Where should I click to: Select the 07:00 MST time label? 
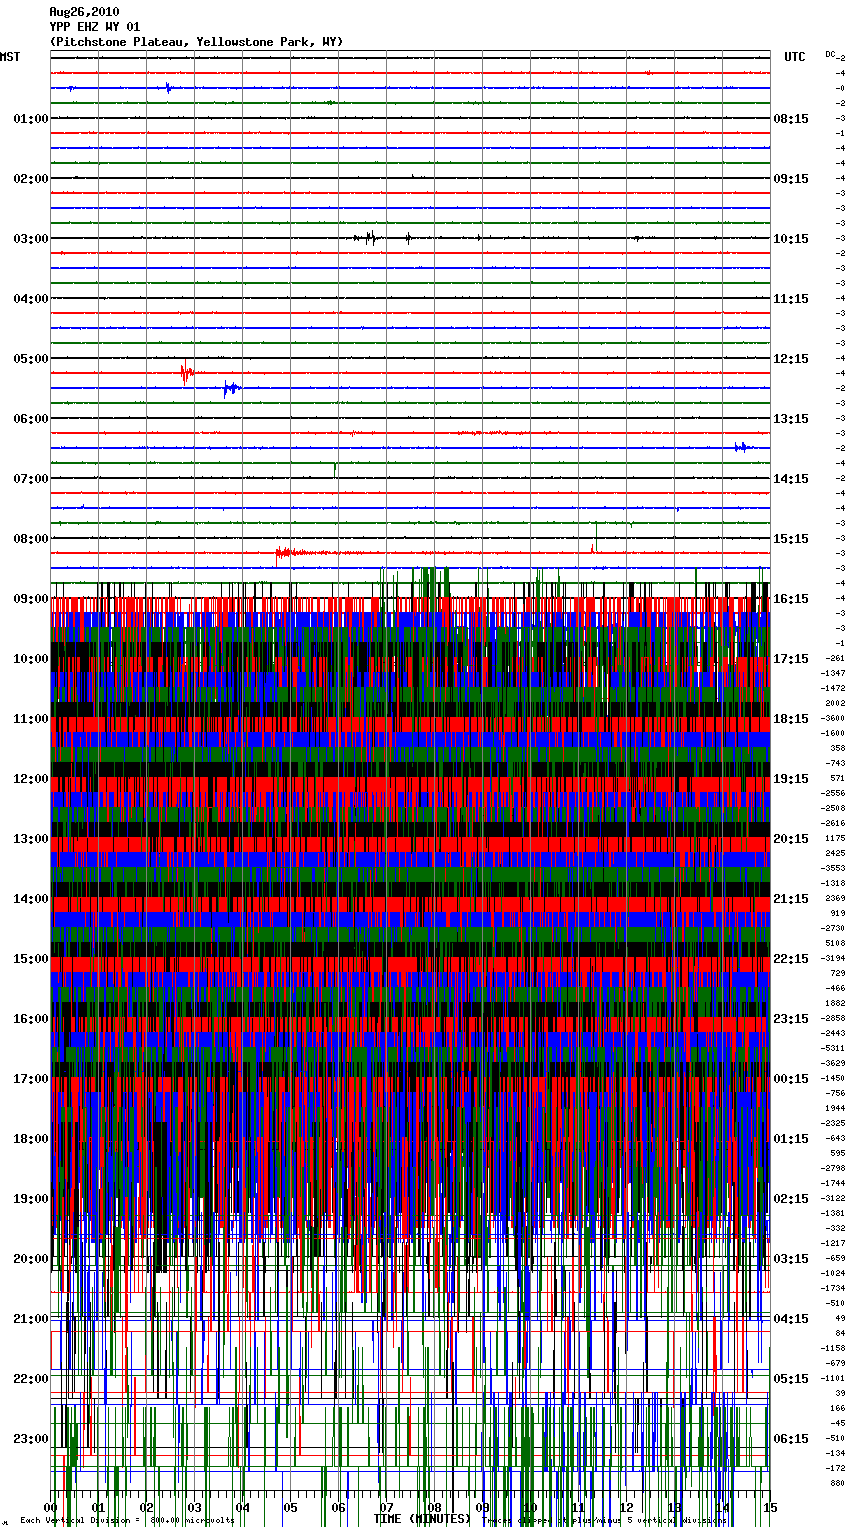pos(31,479)
